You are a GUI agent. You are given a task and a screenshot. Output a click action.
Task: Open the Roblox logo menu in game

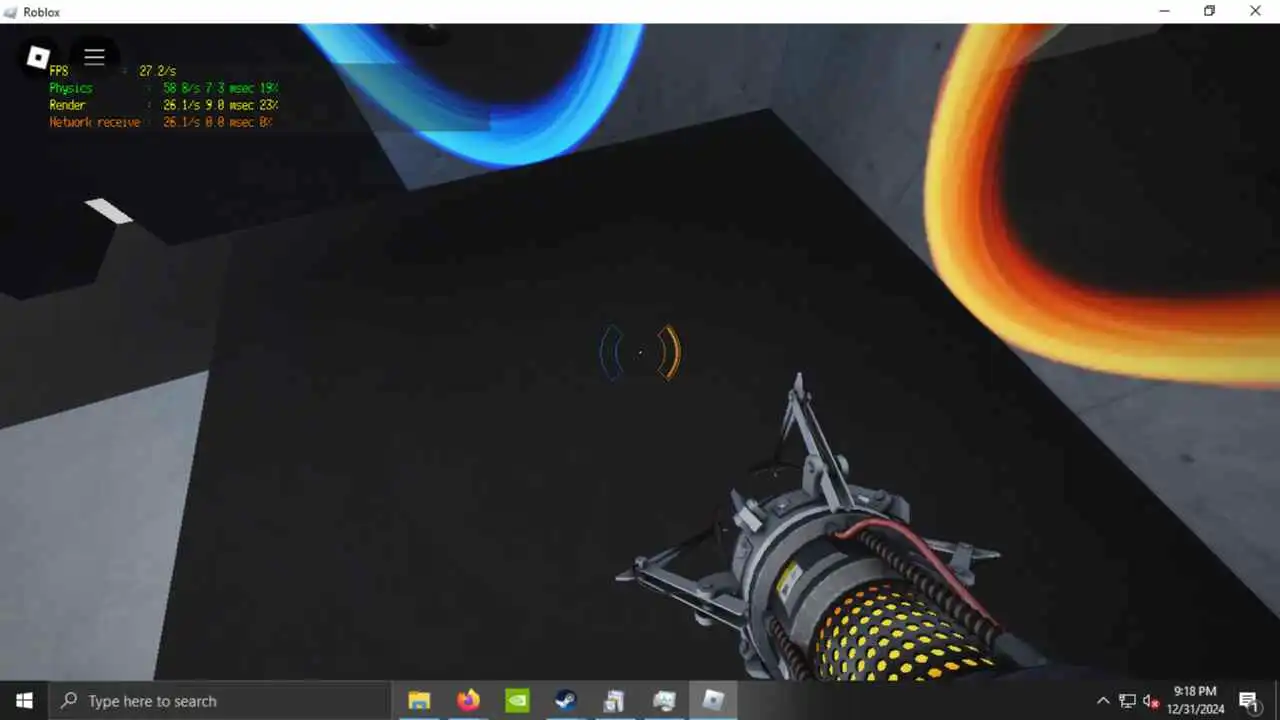tap(38, 57)
